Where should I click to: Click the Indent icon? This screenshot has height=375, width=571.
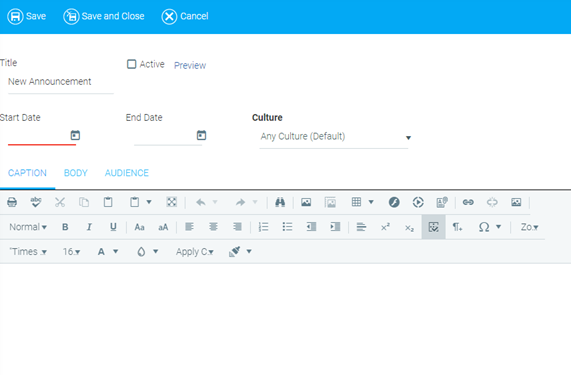click(335, 227)
